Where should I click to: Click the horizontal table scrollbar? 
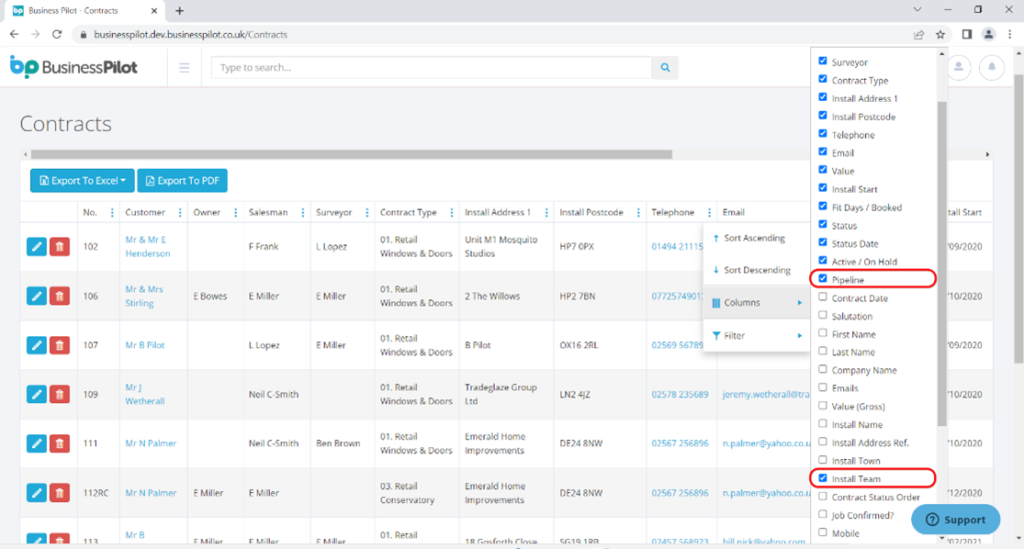tap(350, 155)
